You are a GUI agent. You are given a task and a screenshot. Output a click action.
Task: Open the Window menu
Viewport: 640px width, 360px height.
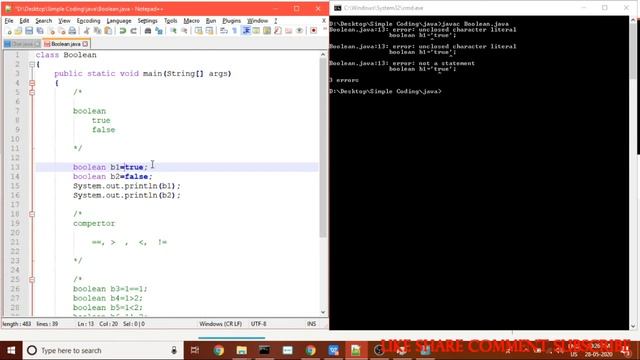[x=258, y=21]
